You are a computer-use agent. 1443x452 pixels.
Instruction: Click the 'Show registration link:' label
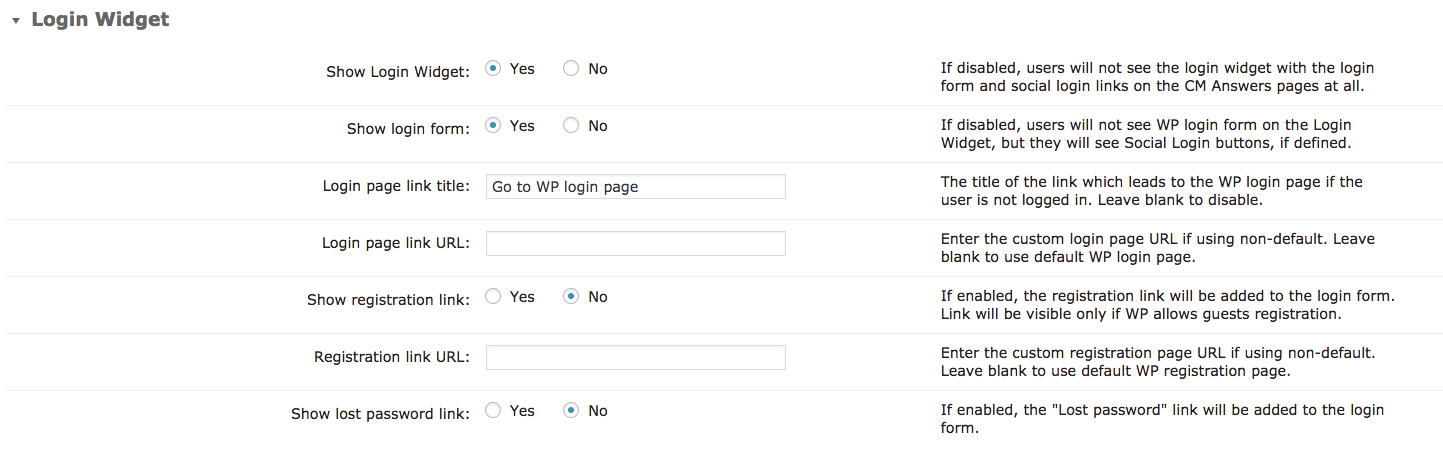388,300
